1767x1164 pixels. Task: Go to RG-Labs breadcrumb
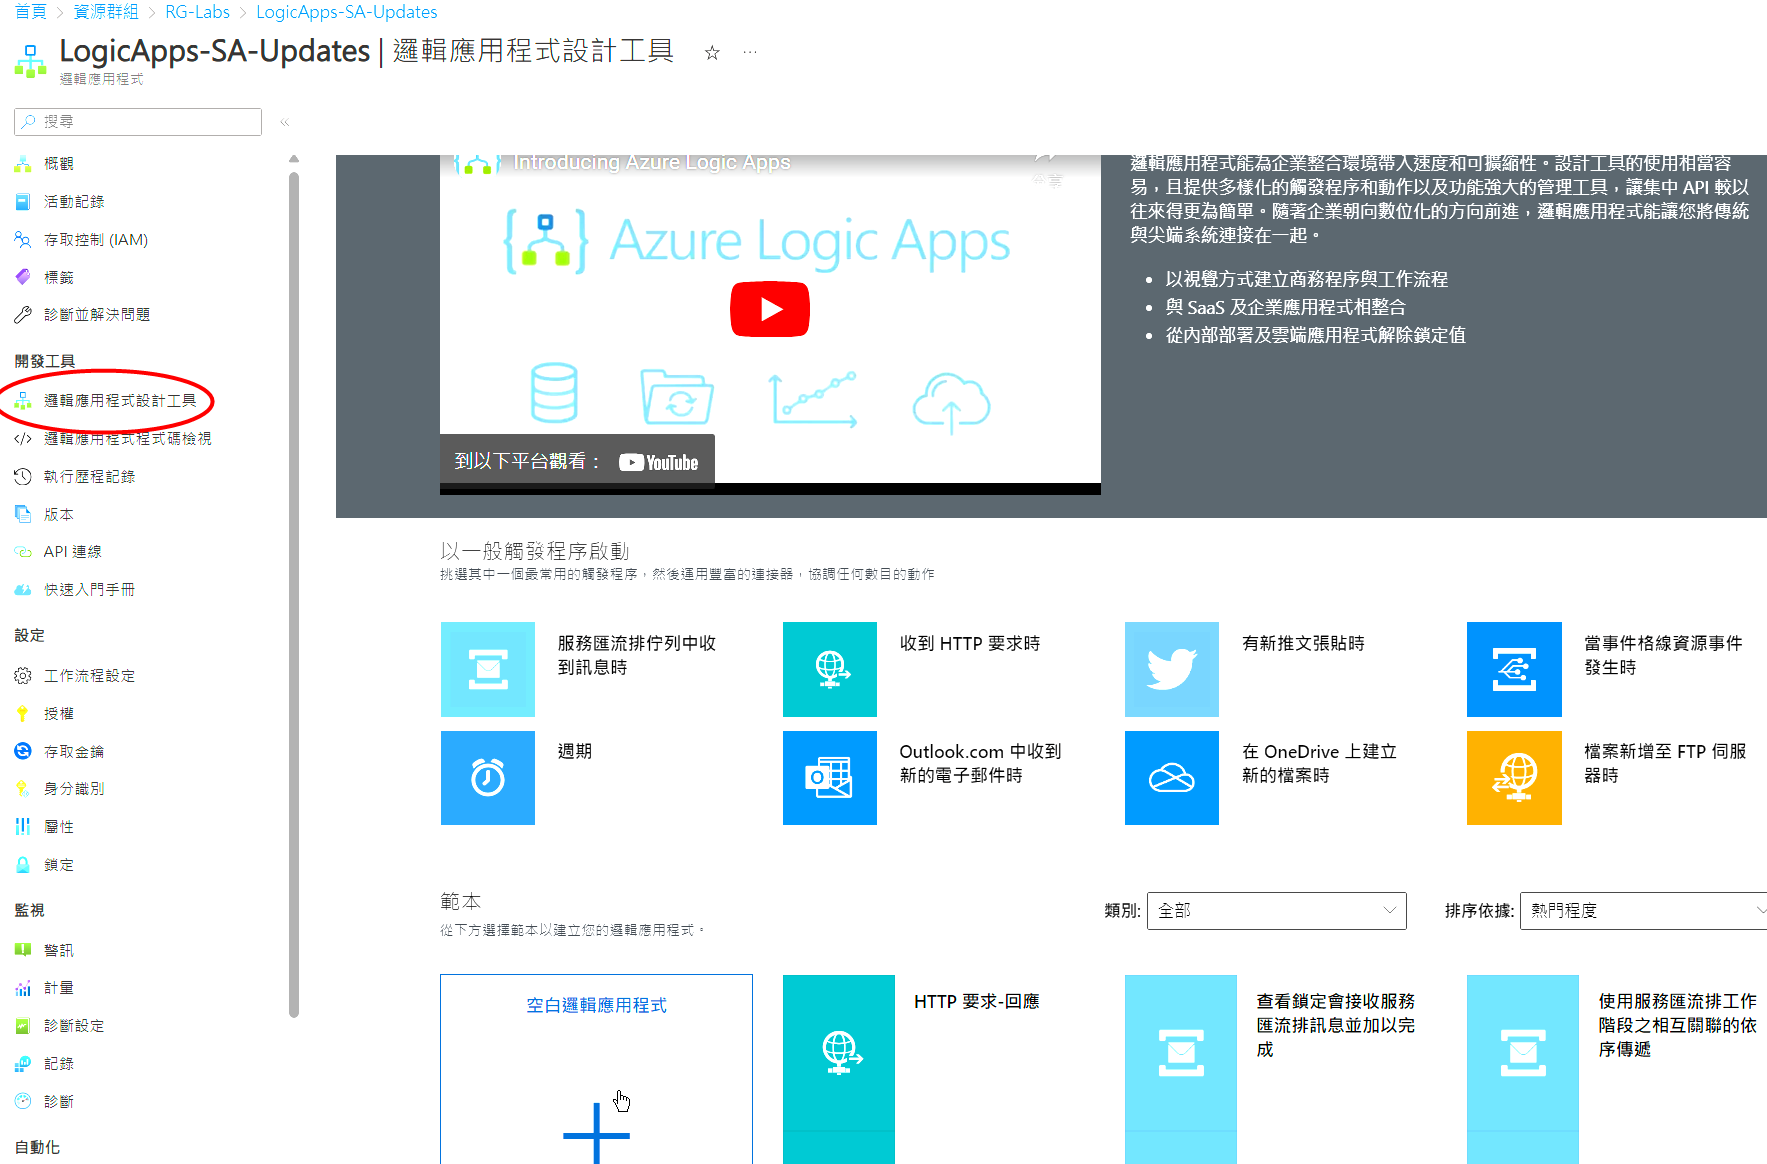coord(197,12)
